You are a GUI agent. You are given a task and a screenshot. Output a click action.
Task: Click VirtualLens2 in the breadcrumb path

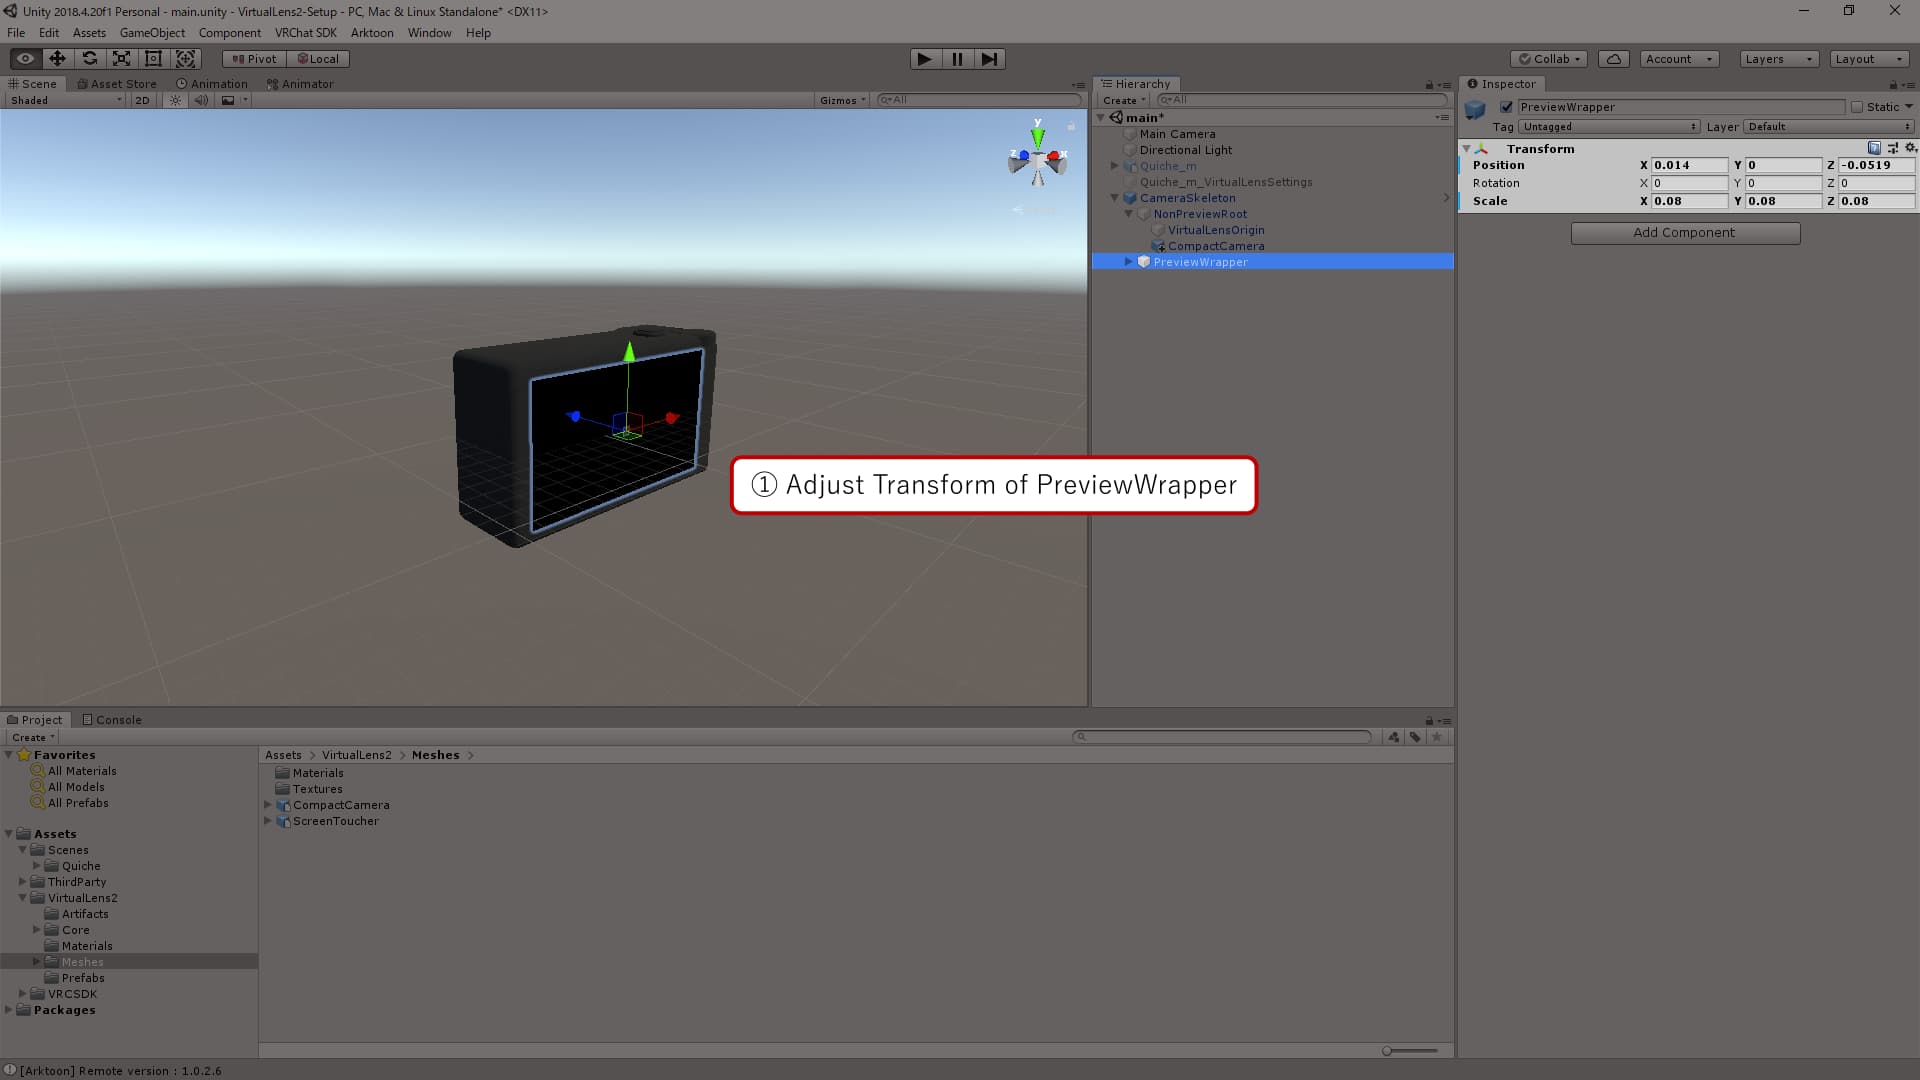(356, 755)
